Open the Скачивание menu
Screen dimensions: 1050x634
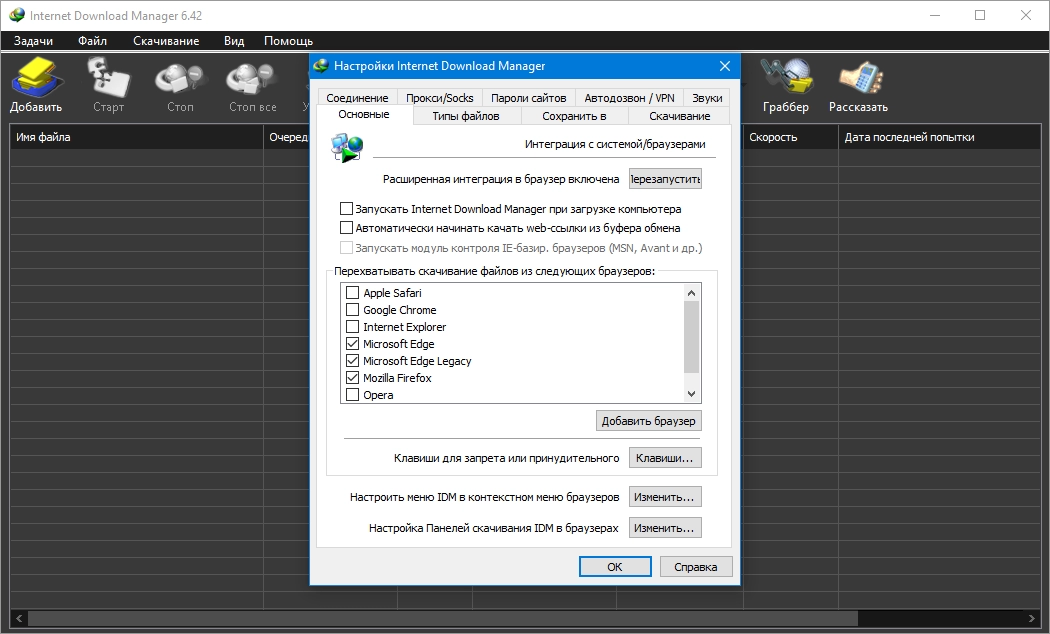pos(166,41)
